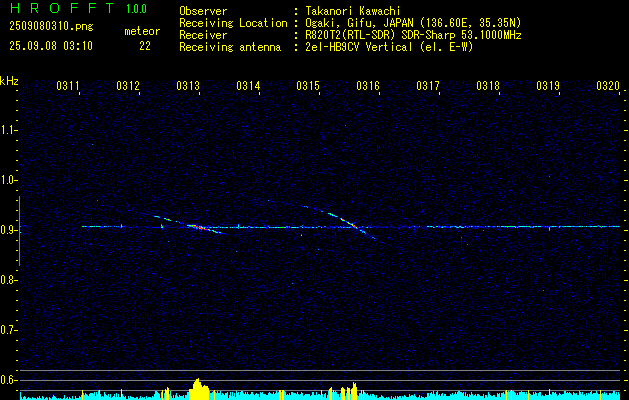This screenshot has width=629, height=400.
Task: Click the 0320 time marker
Action: pyautogui.click(x=608, y=85)
